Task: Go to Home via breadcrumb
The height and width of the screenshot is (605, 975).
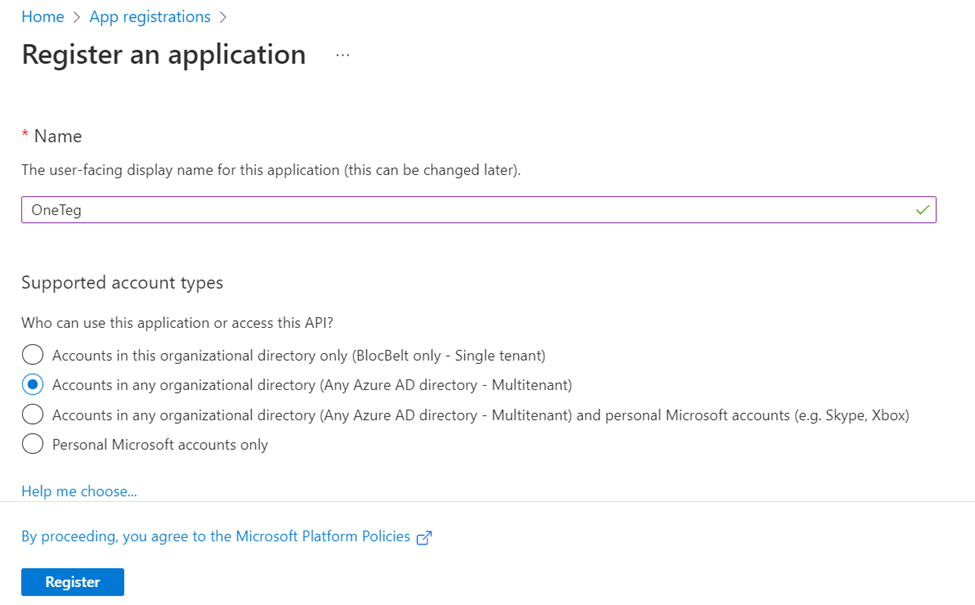Action: point(43,17)
